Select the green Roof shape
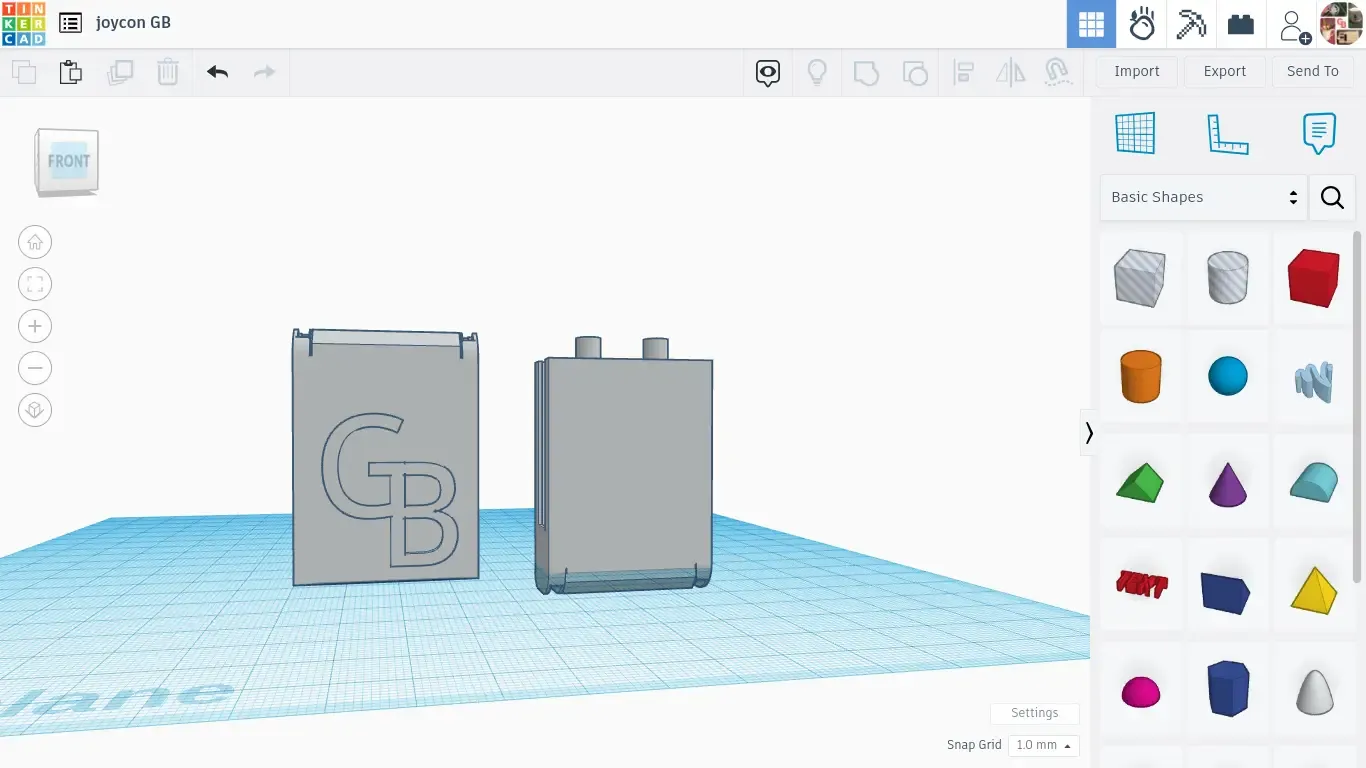This screenshot has width=1366, height=768. click(1140, 482)
